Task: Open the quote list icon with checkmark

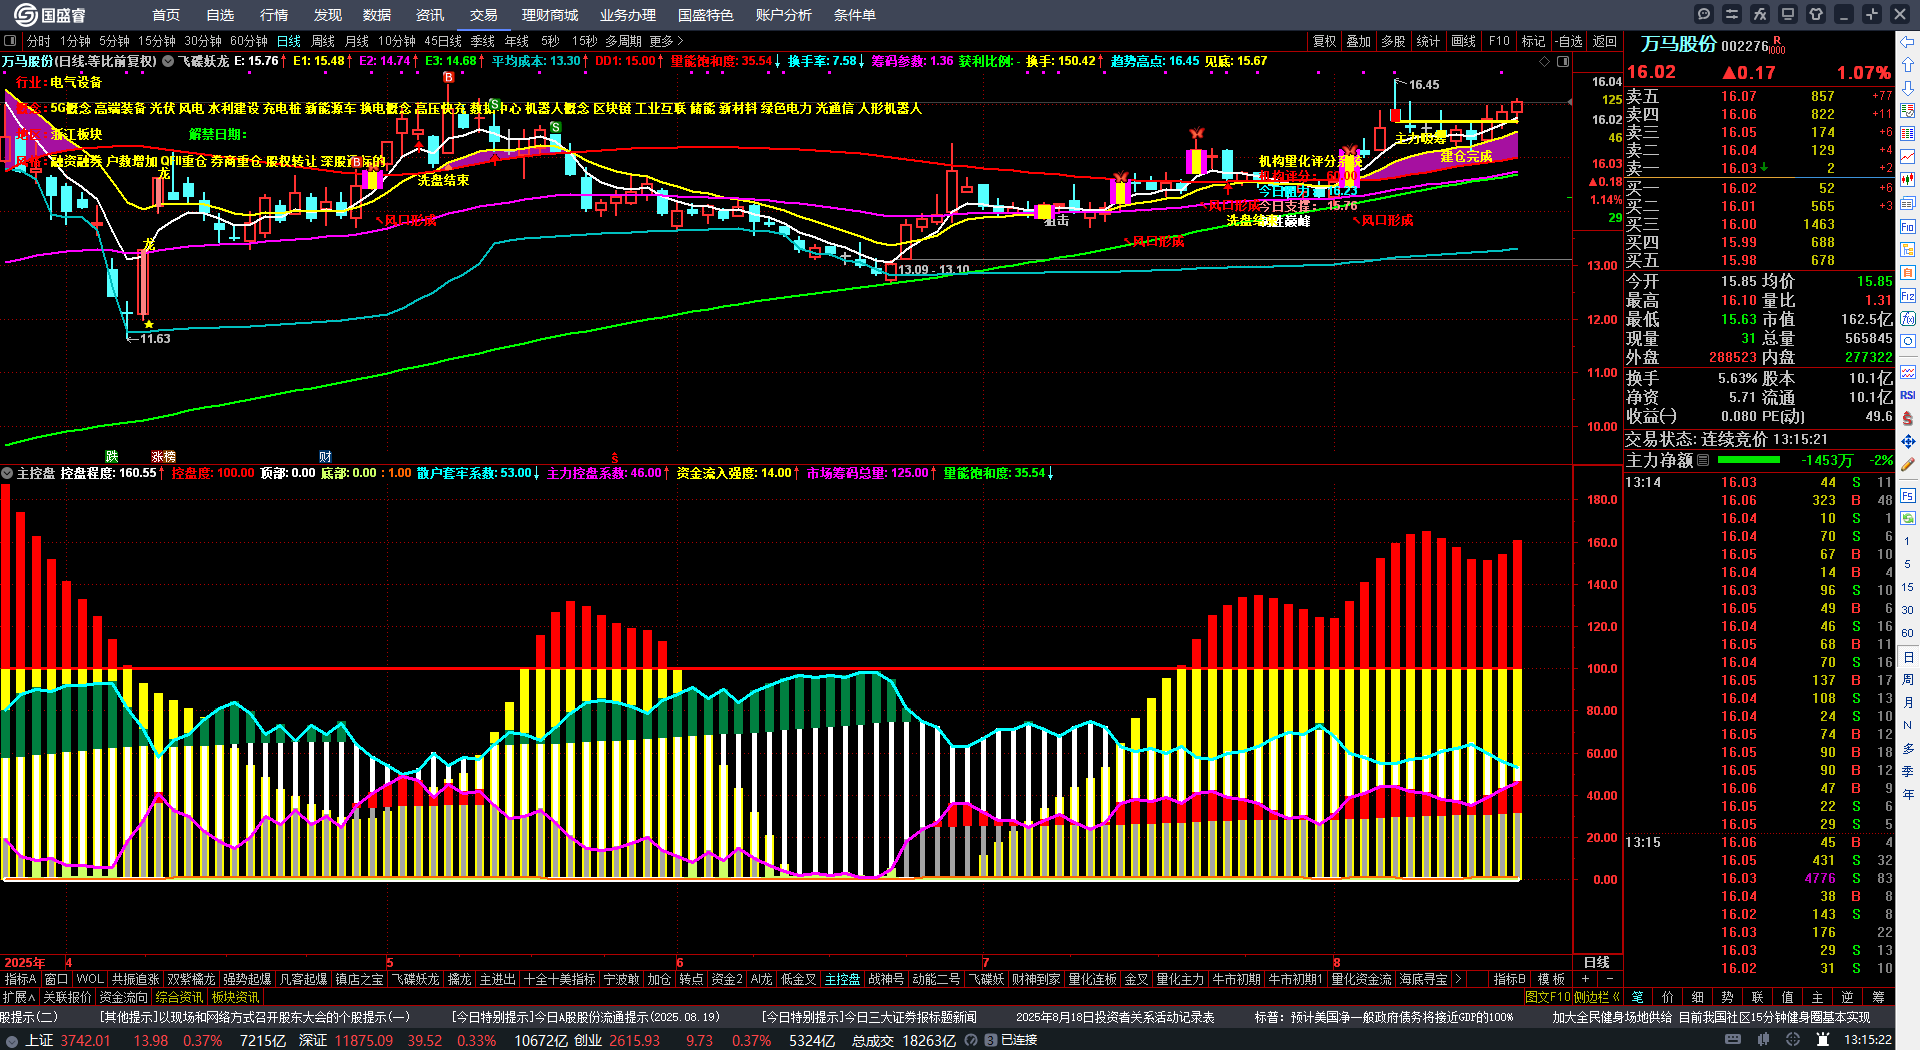Action: 1908,111
